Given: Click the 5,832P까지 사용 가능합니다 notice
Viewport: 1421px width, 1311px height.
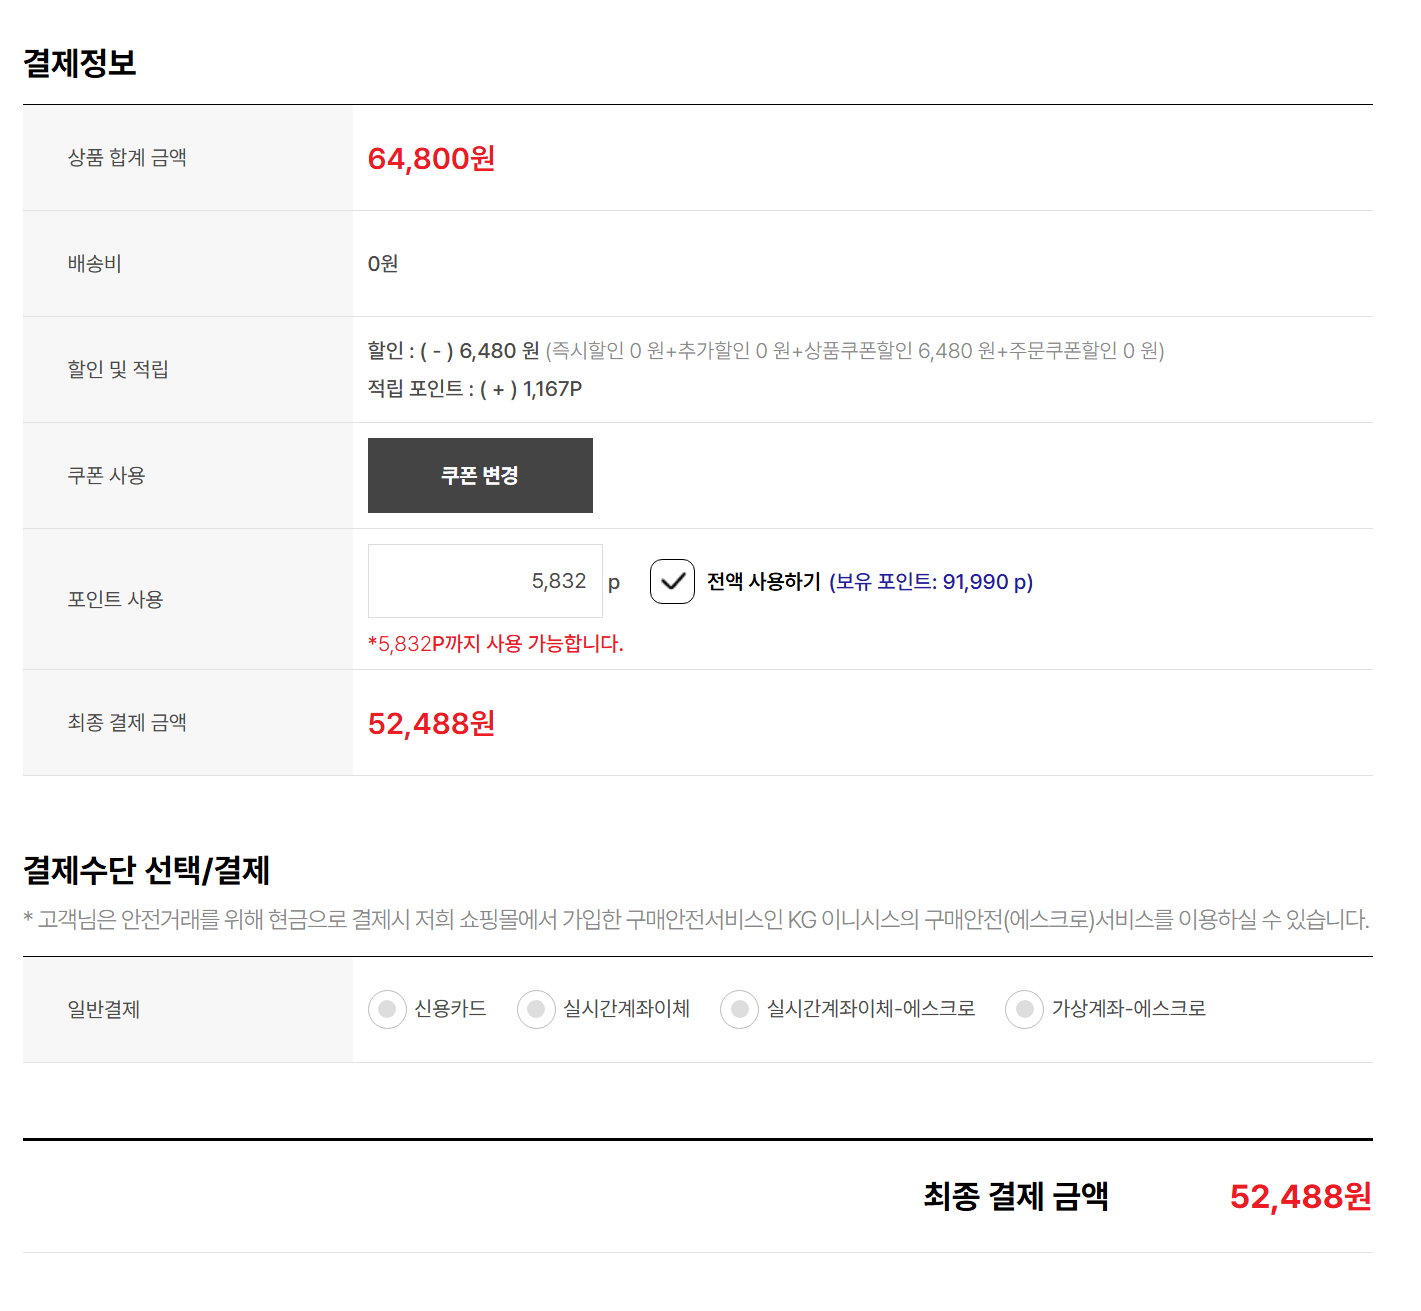Looking at the screenshot, I should click(x=496, y=644).
